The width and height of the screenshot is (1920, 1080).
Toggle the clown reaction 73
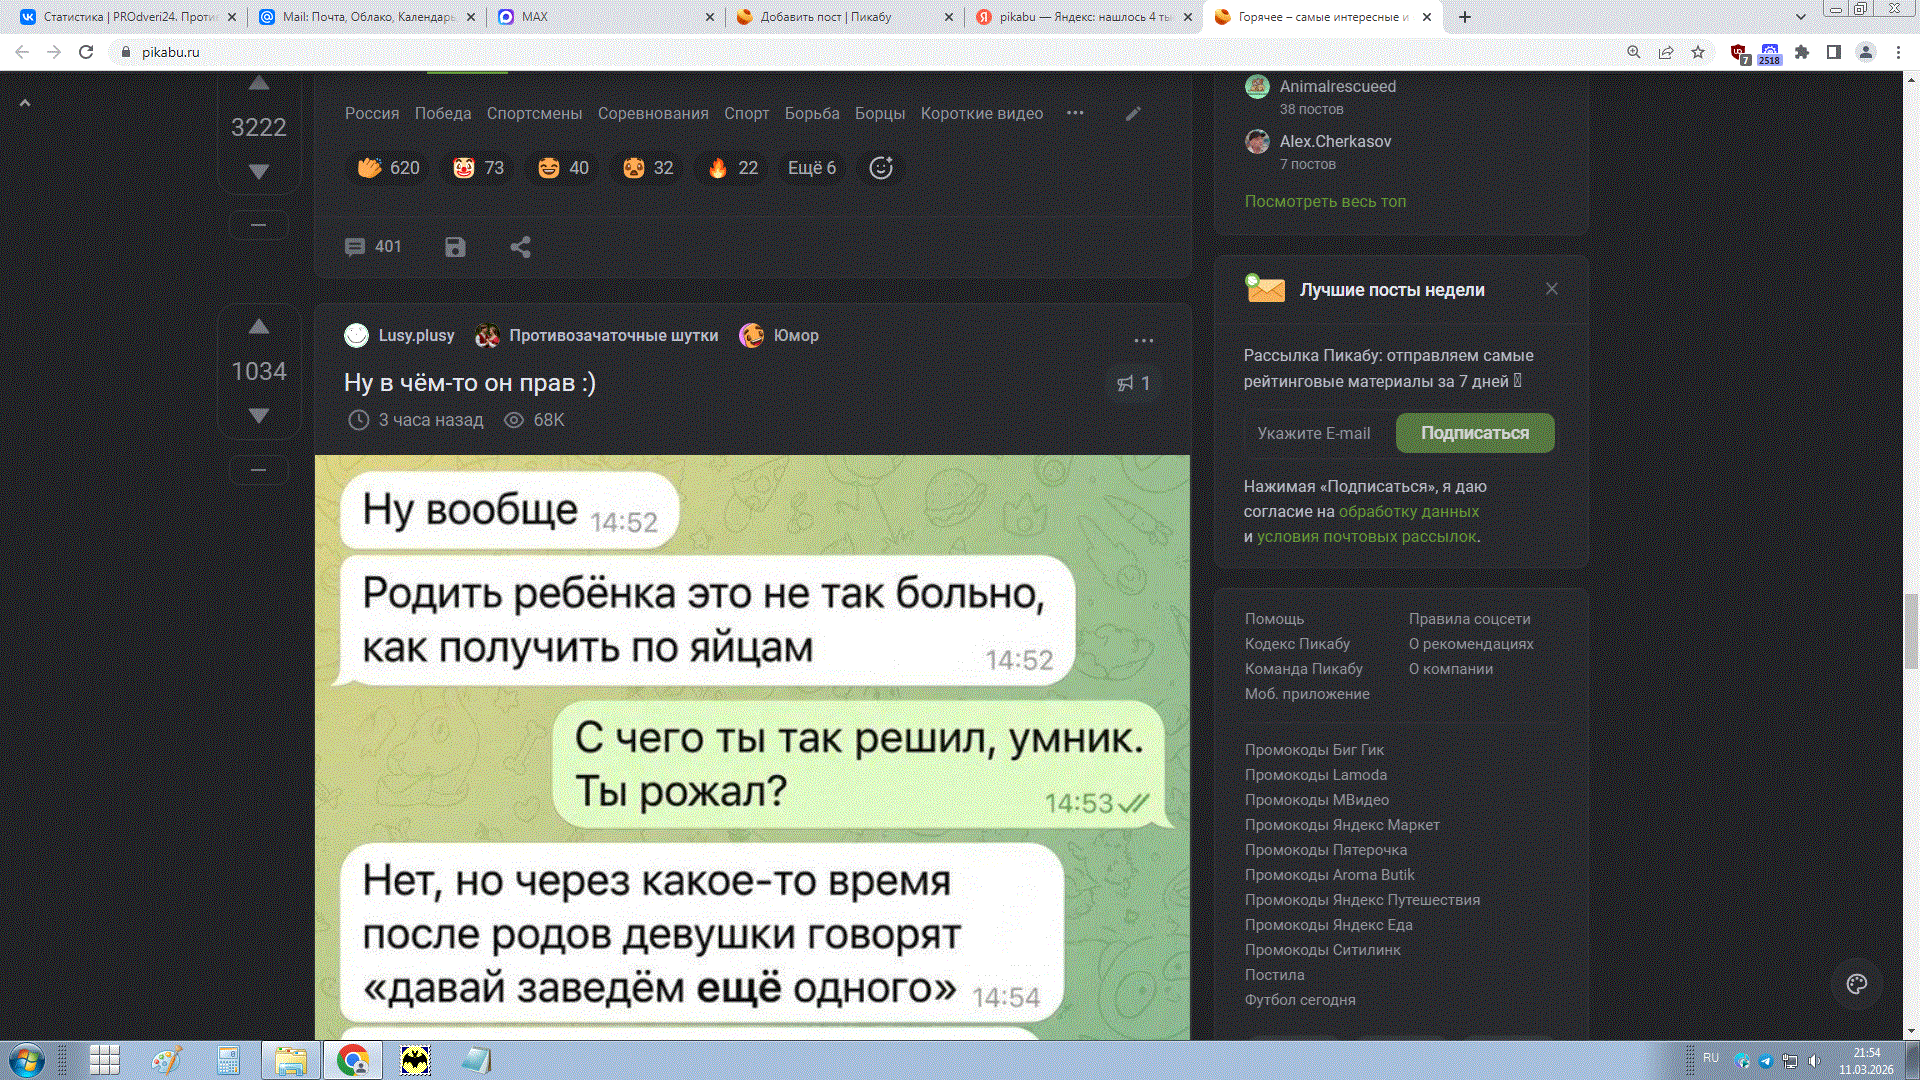coord(478,168)
